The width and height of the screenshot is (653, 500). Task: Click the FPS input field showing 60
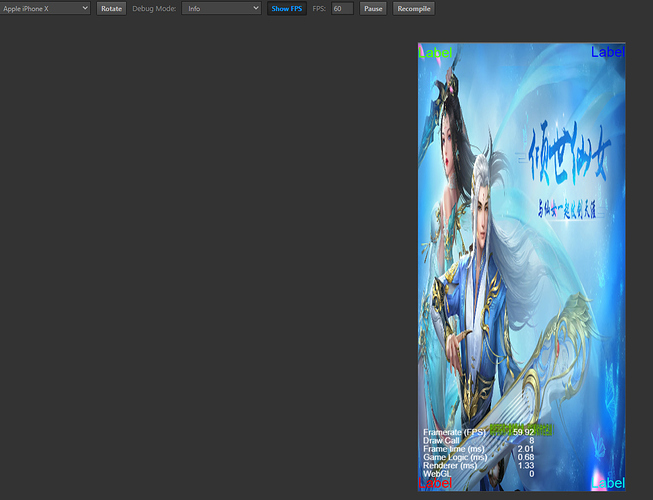click(342, 8)
